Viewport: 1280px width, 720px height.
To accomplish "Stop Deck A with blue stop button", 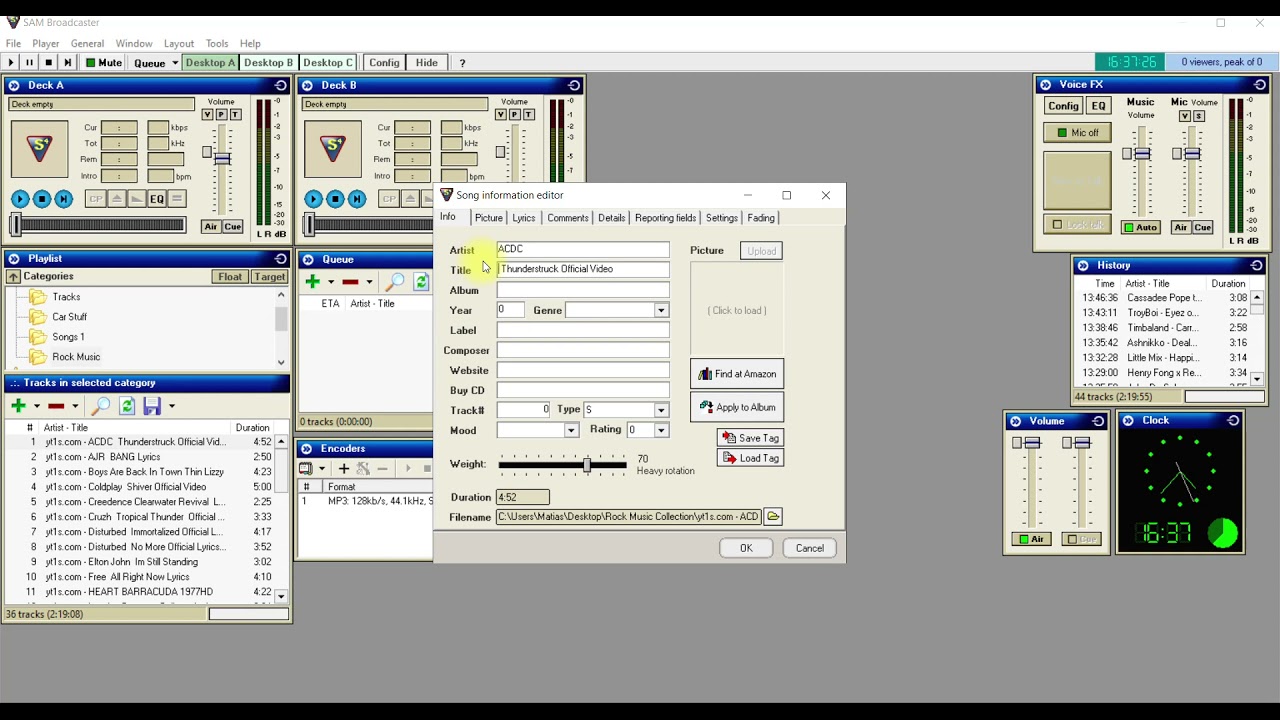I will (42, 199).
